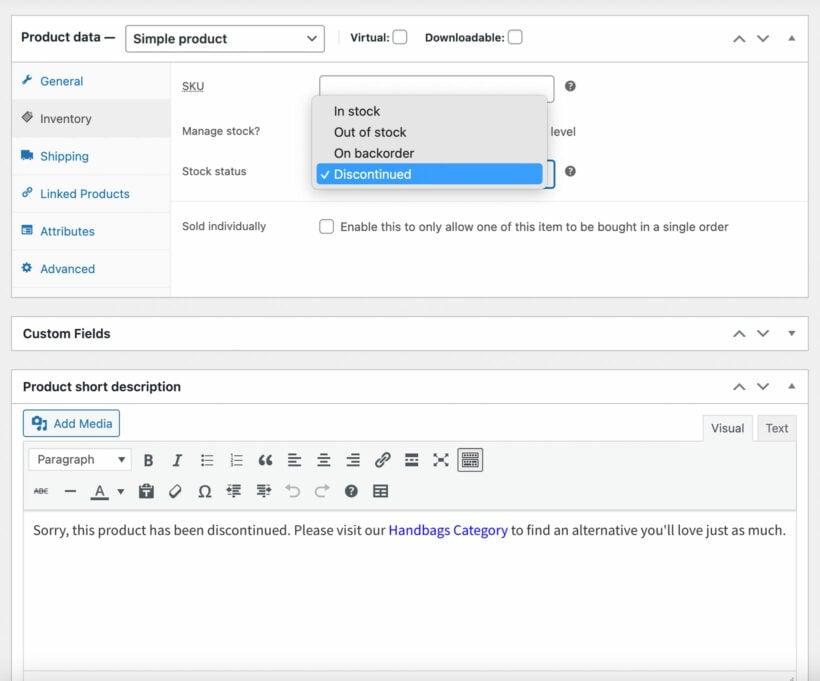Align text left
Screen dimensions: 820x681
(294, 460)
